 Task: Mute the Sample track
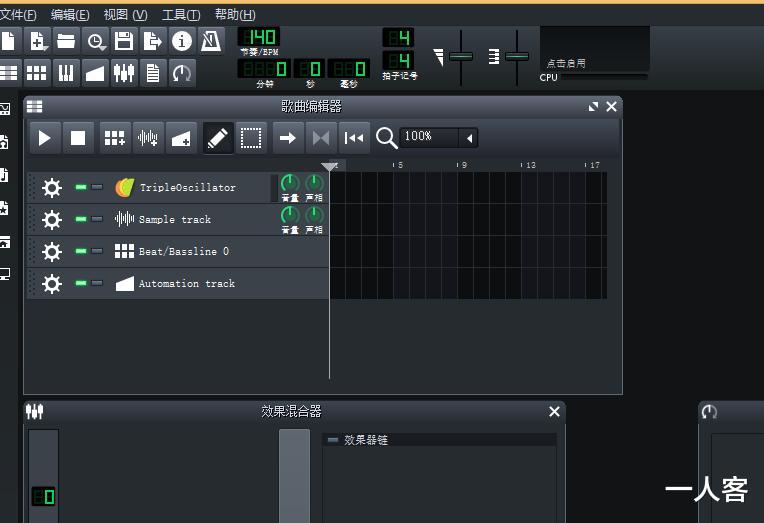click(x=81, y=219)
